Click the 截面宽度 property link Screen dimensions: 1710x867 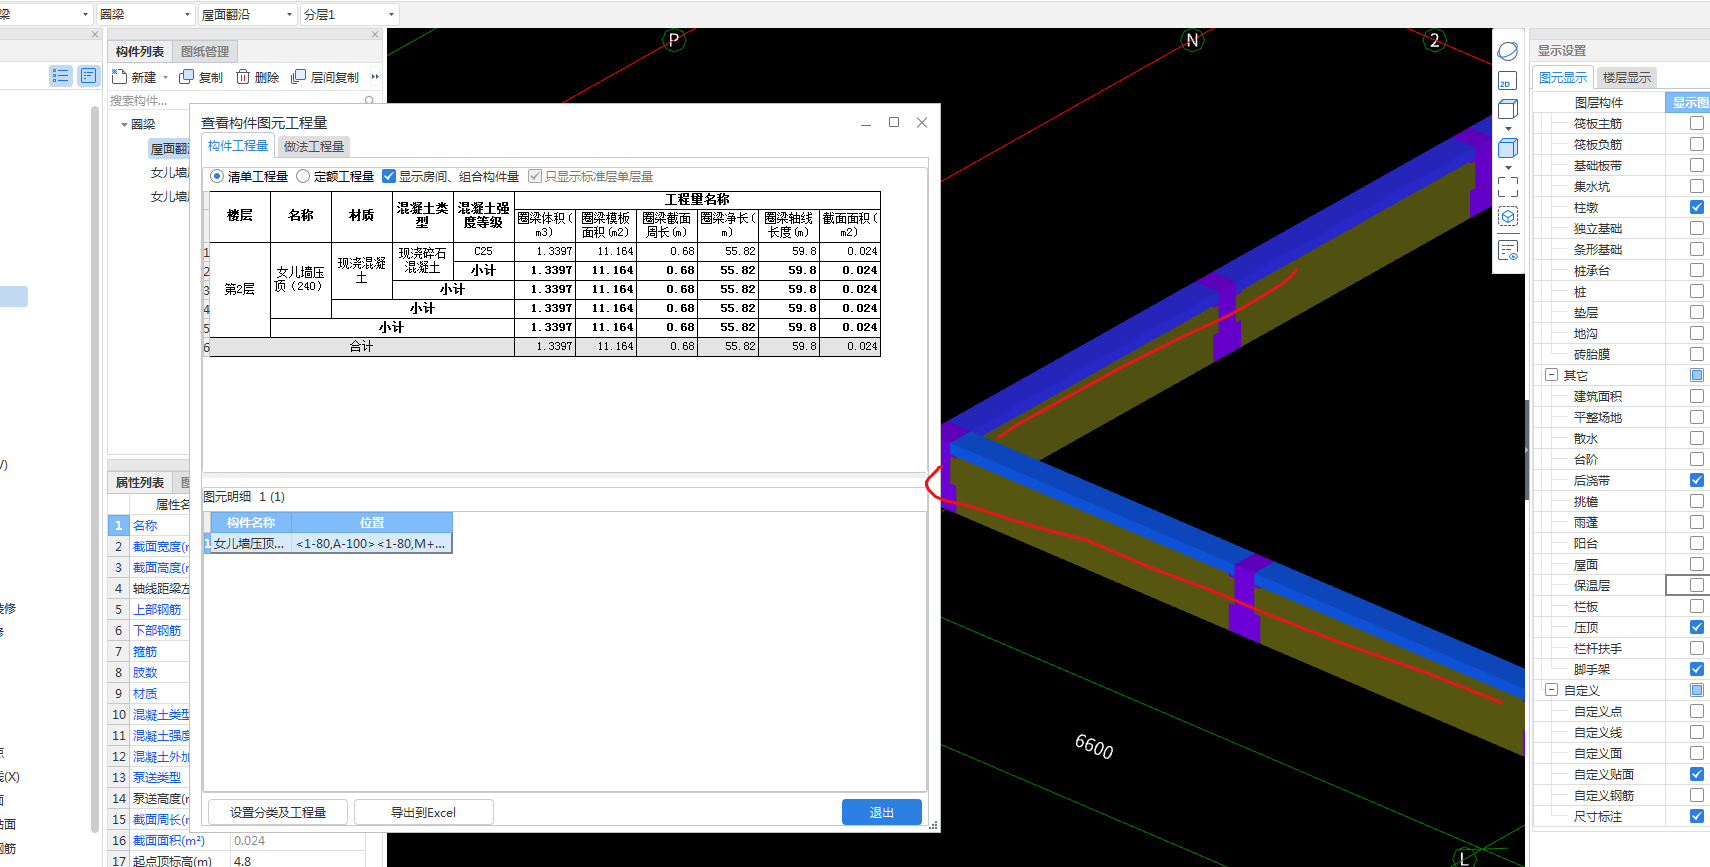tap(160, 547)
